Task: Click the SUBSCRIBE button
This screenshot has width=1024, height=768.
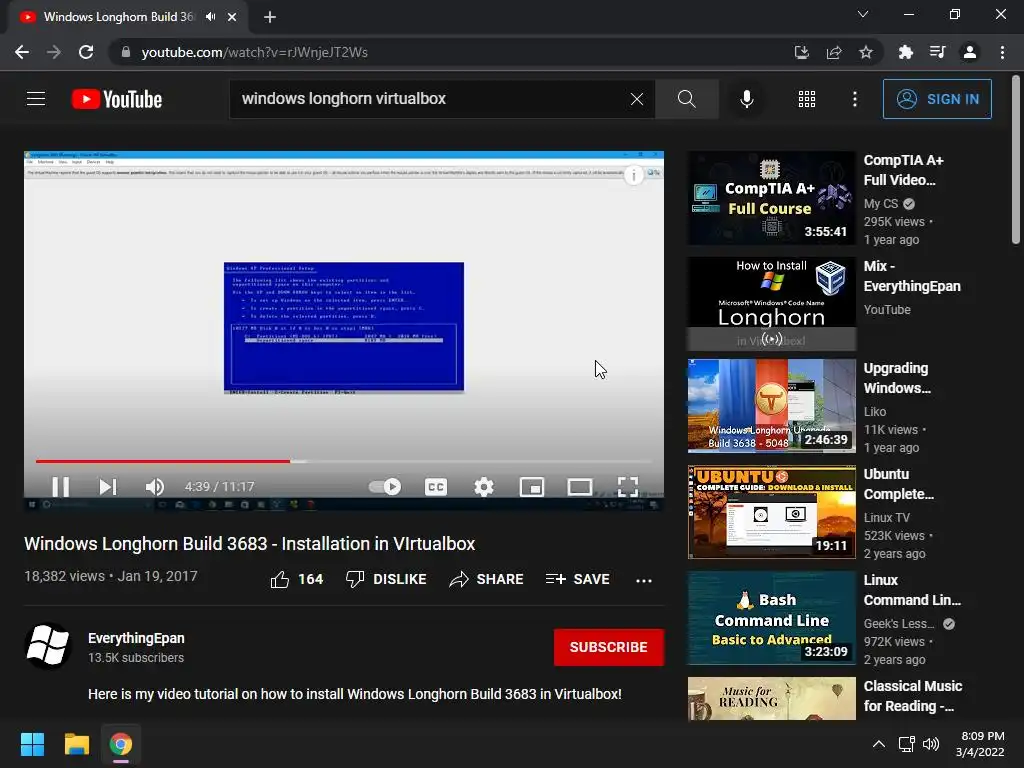Action: tap(609, 647)
